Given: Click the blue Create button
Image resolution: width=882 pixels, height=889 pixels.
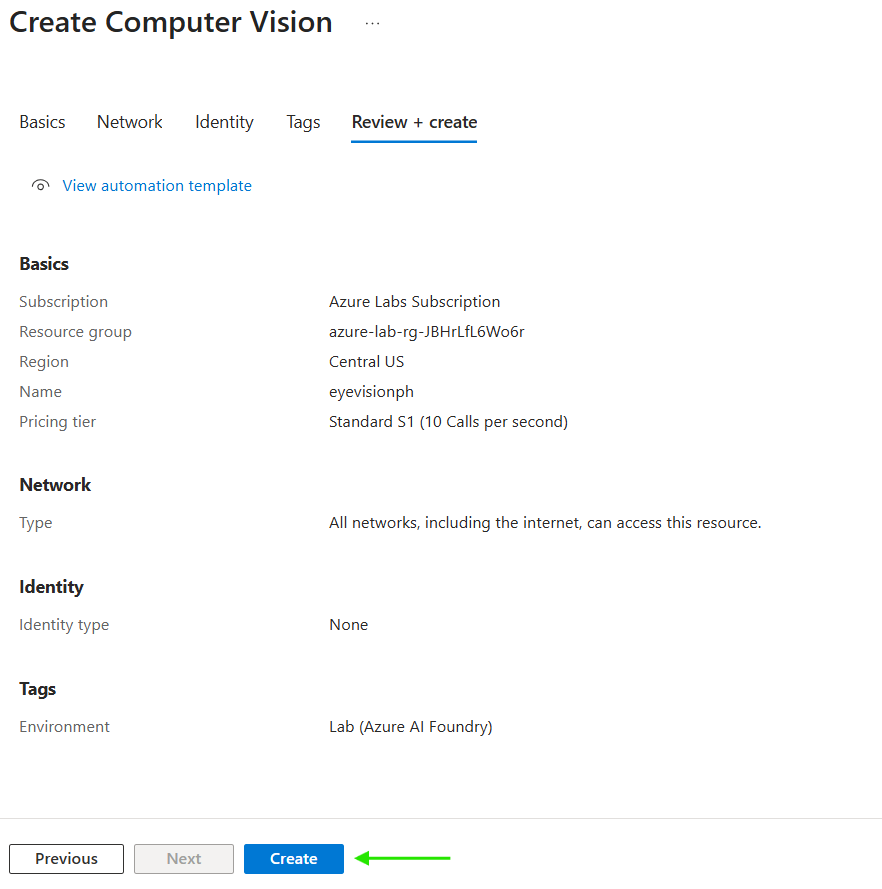Looking at the screenshot, I should (294, 859).
